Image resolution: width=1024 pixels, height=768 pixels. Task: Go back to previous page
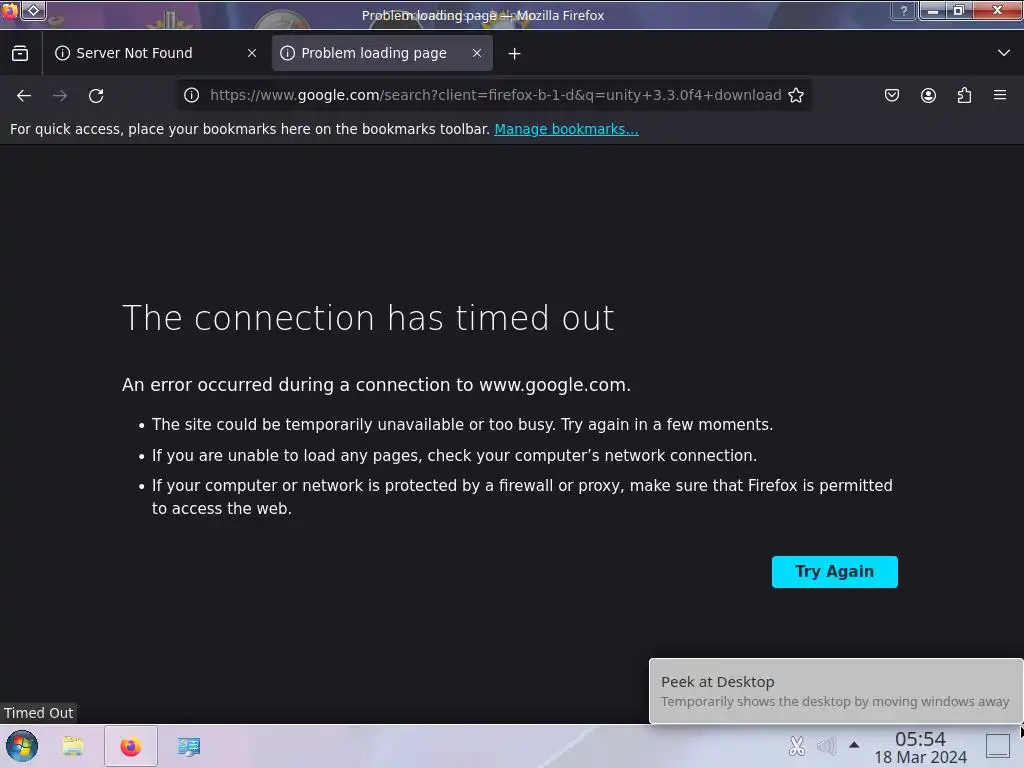click(24, 95)
